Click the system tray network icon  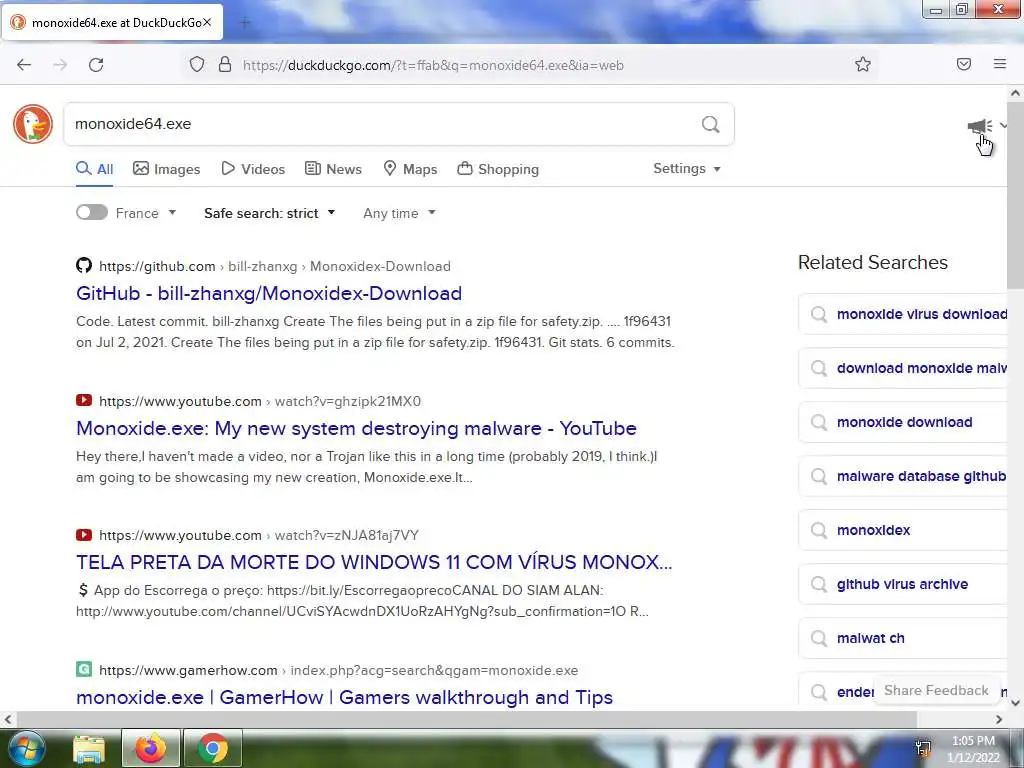[x=923, y=748]
